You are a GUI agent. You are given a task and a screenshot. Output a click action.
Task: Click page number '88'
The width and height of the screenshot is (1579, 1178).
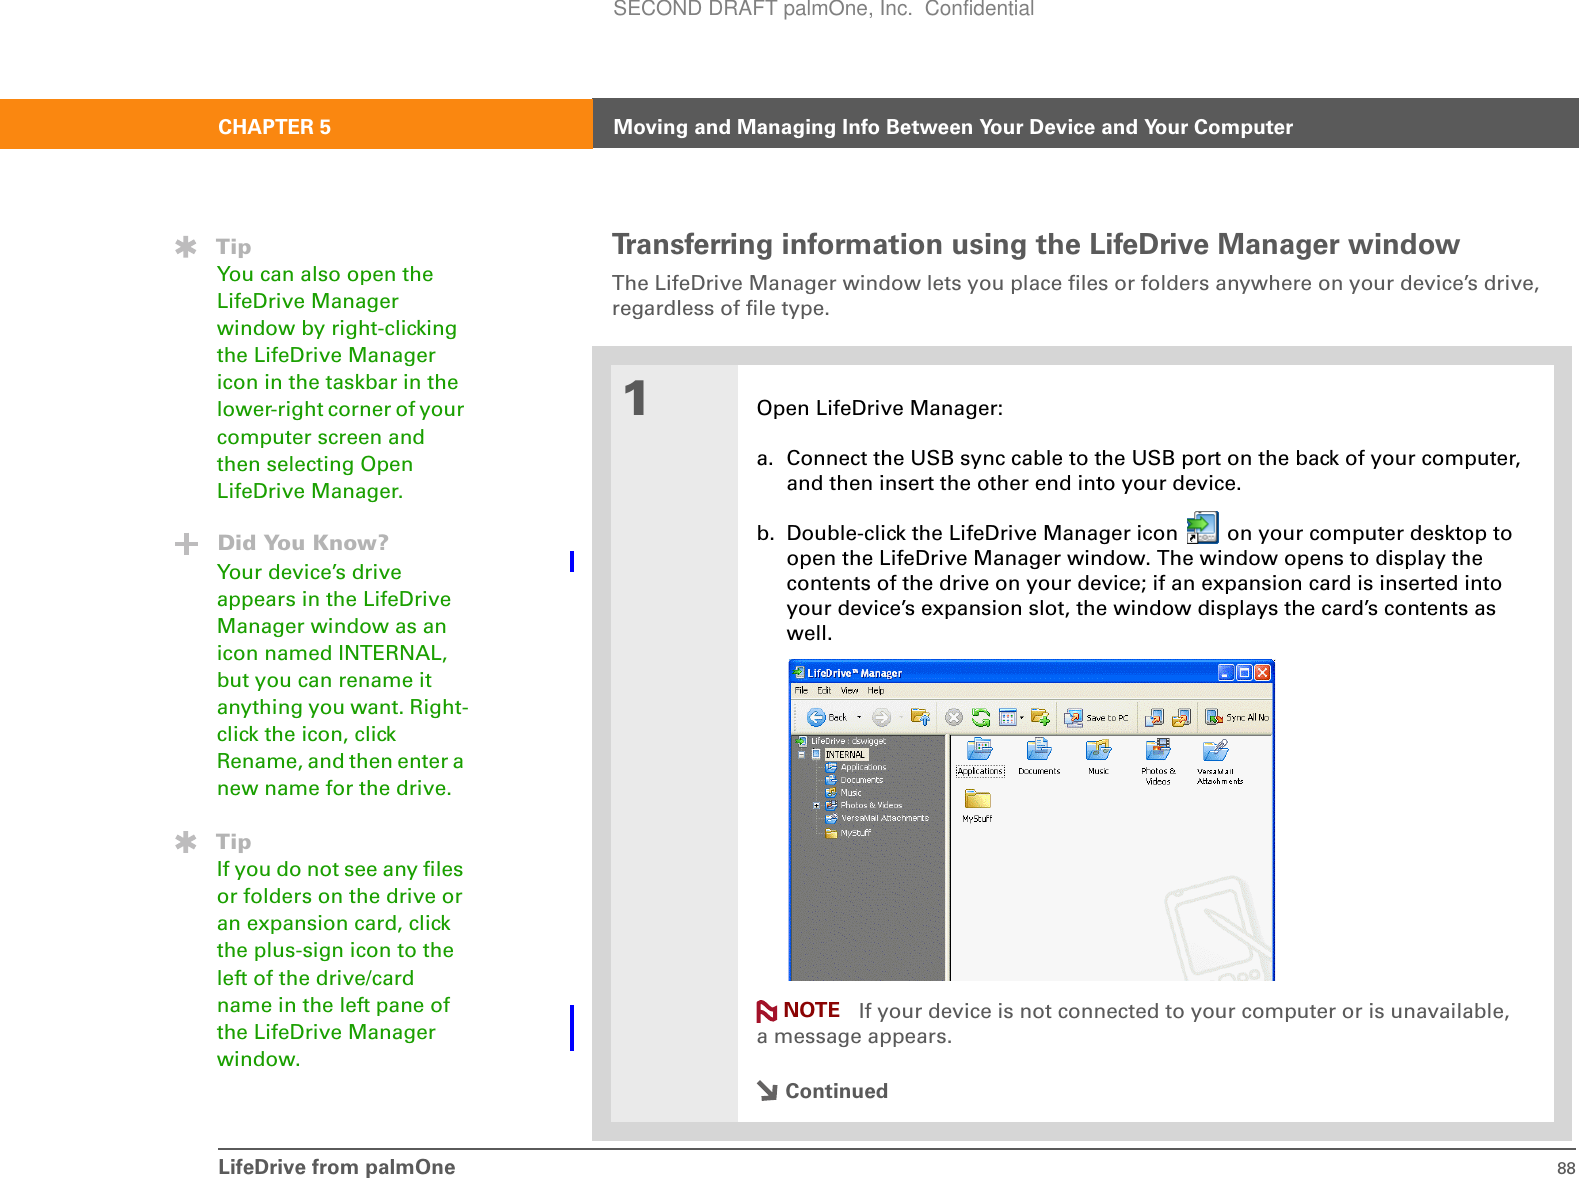tap(1566, 1168)
